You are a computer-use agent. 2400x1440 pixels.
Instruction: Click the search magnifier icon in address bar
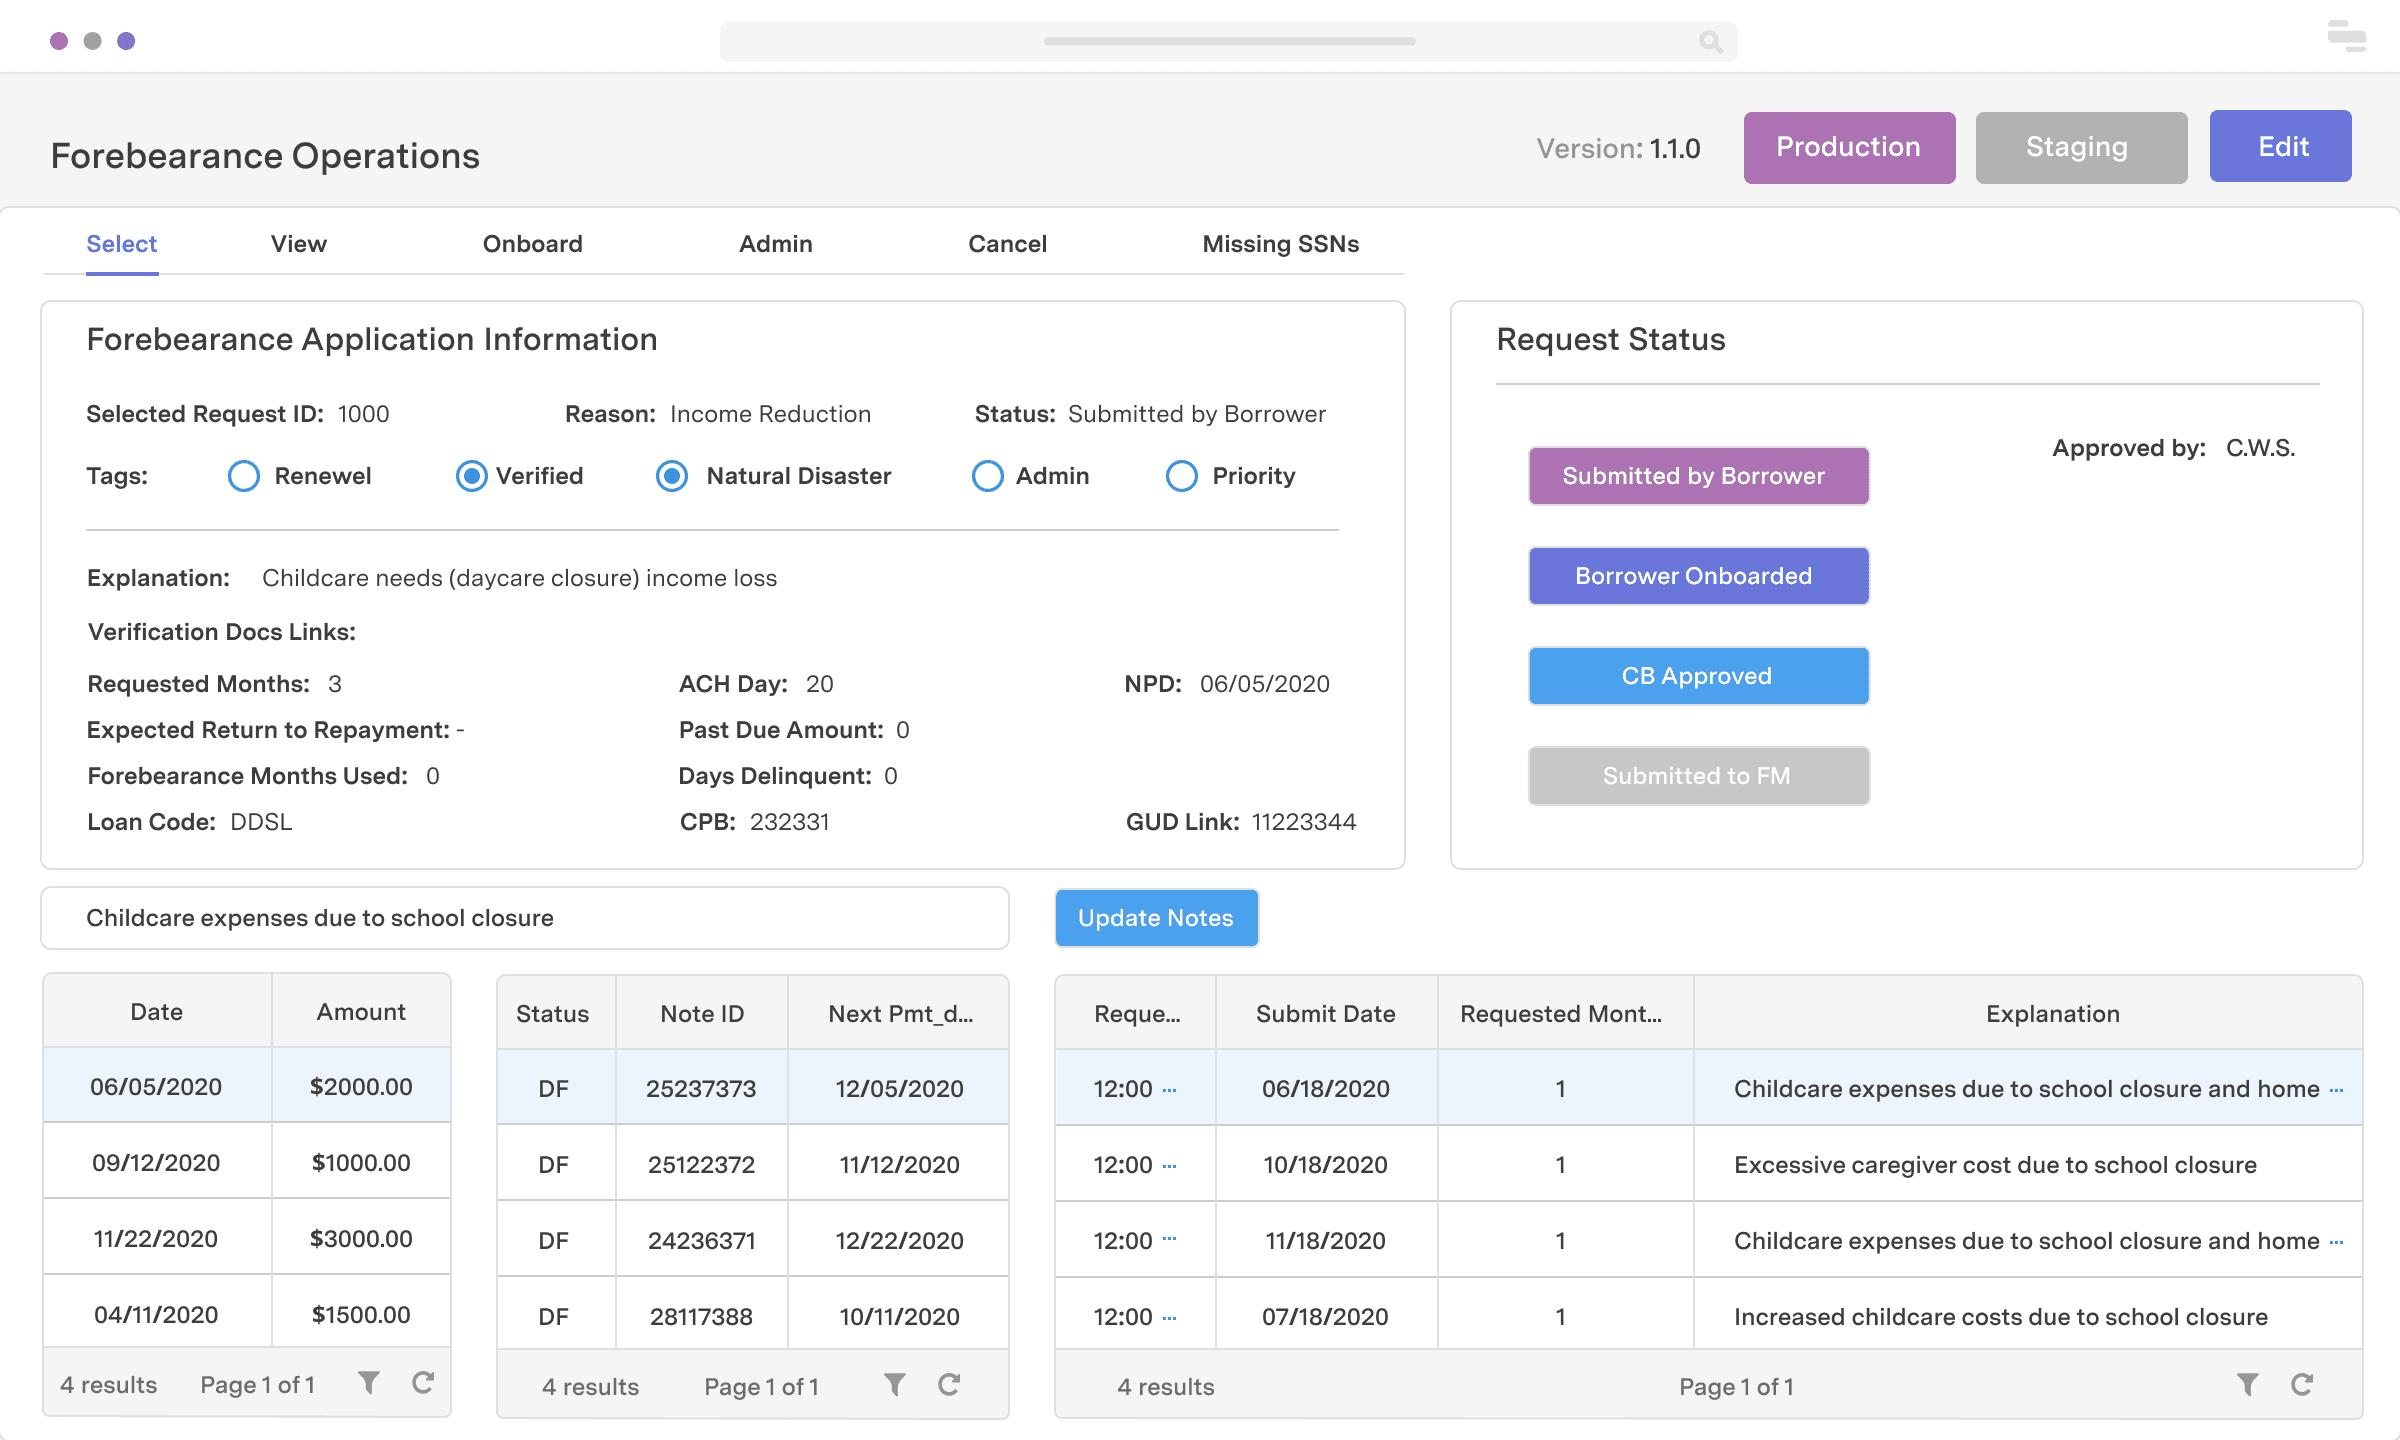1710,42
